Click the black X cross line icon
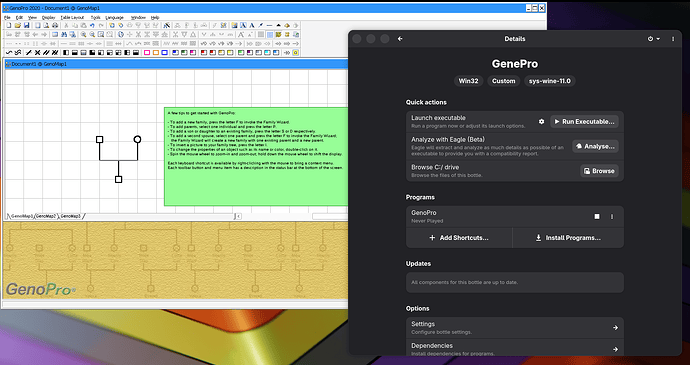The width and height of the screenshot is (690, 365). (37, 52)
